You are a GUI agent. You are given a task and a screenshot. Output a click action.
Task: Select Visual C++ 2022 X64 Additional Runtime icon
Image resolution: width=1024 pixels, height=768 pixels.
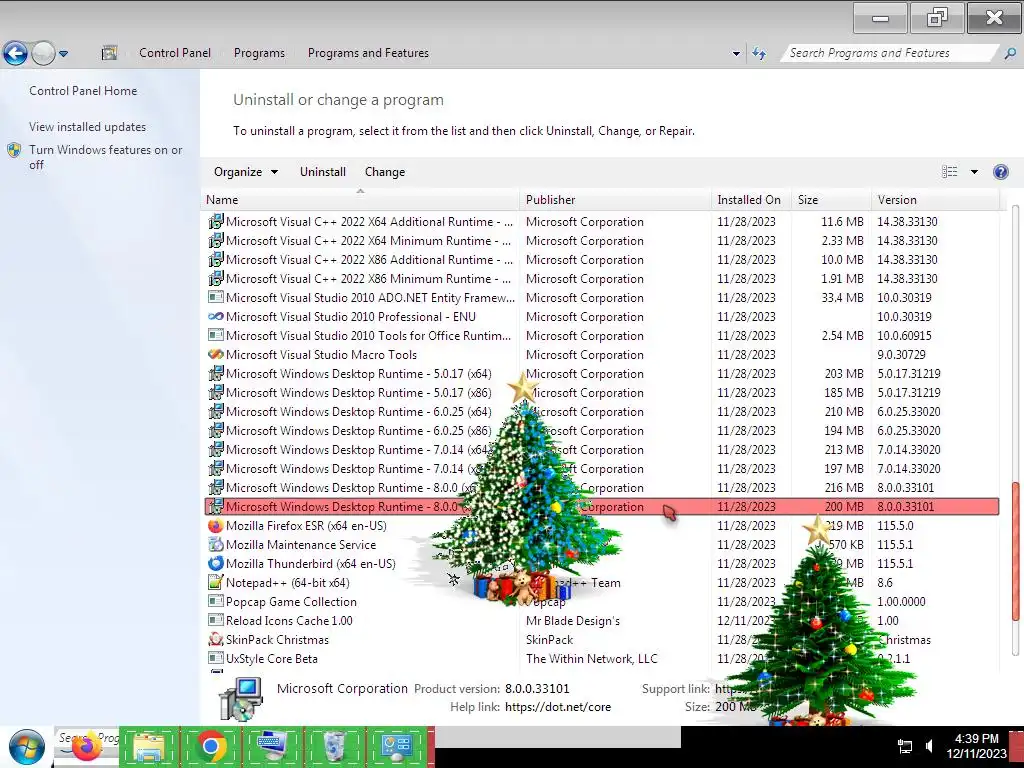pos(216,221)
